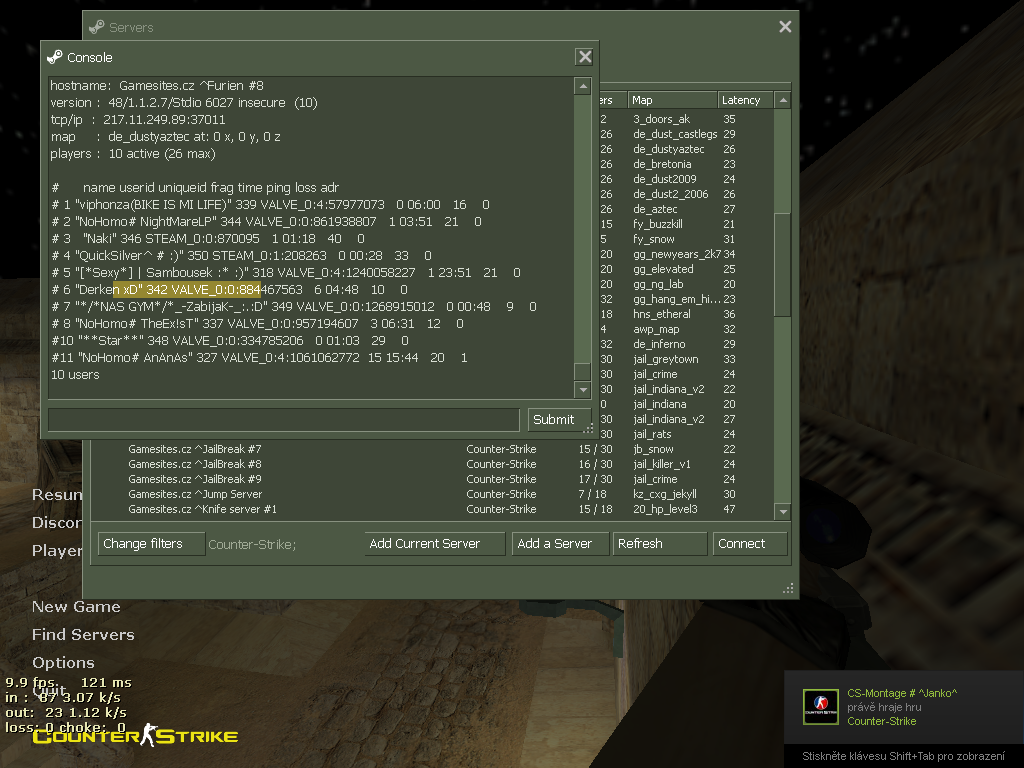Add Current Server to favorites
This screenshot has height=768, width=1024.
434,543
